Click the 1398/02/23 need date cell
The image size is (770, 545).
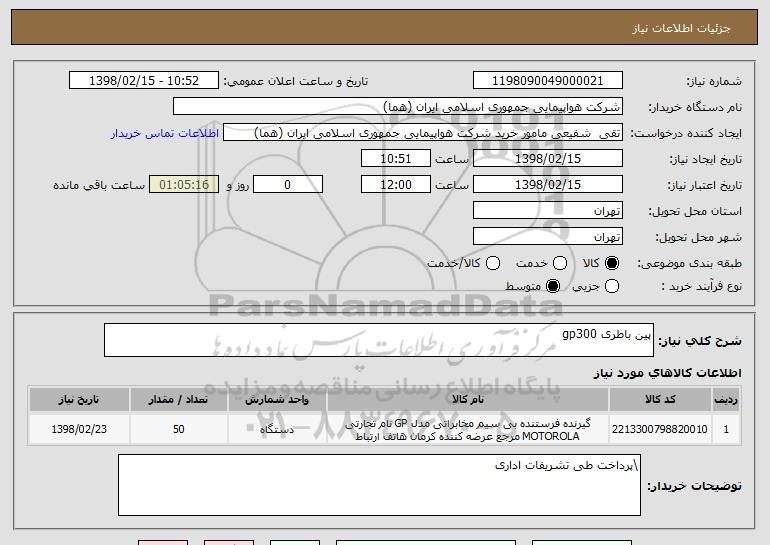pyautogui.click(x=79, y=429)
